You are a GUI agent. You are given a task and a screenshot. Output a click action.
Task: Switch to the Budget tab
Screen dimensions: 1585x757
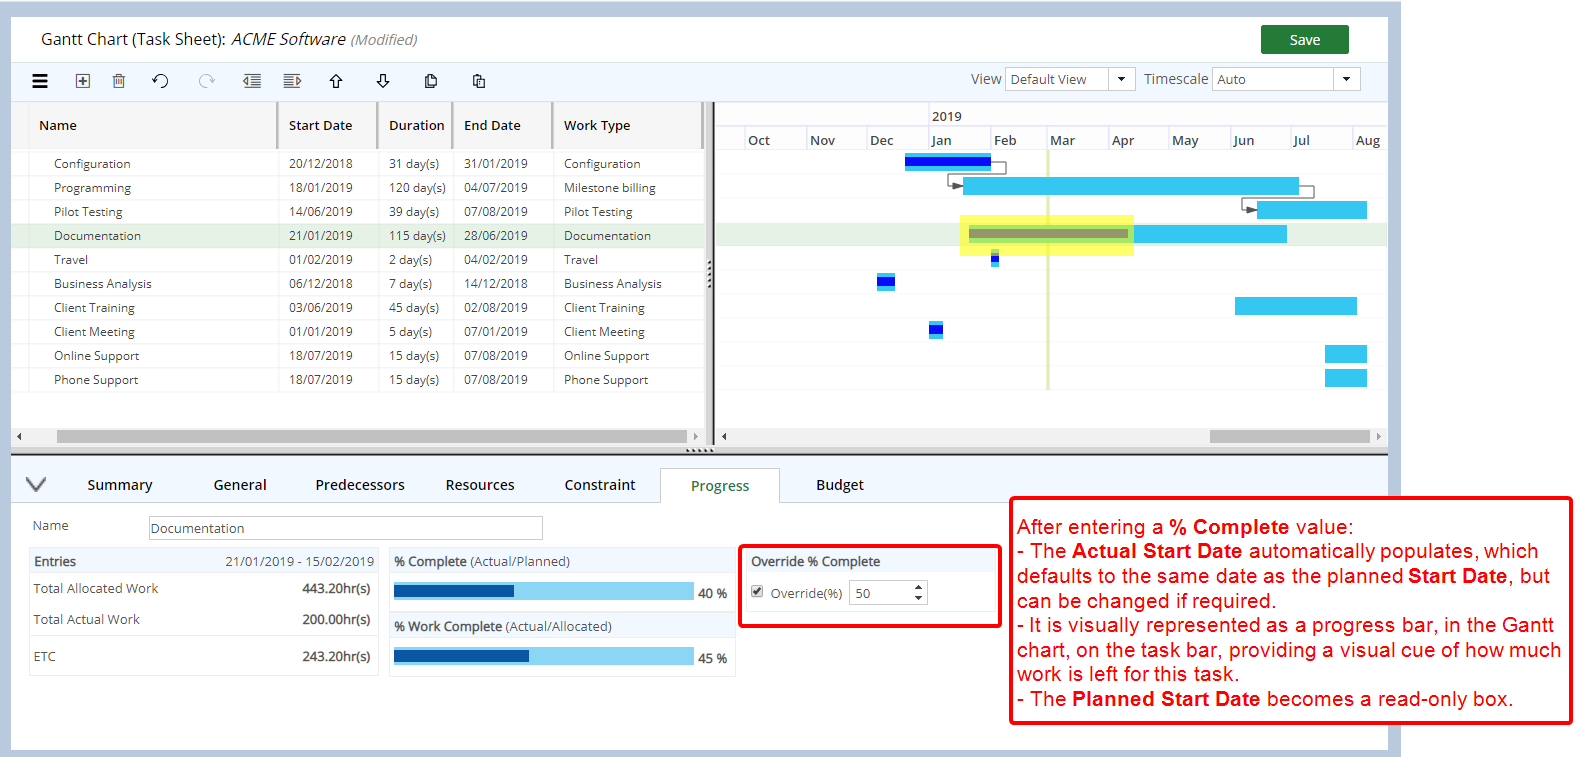tap(839, 485)
